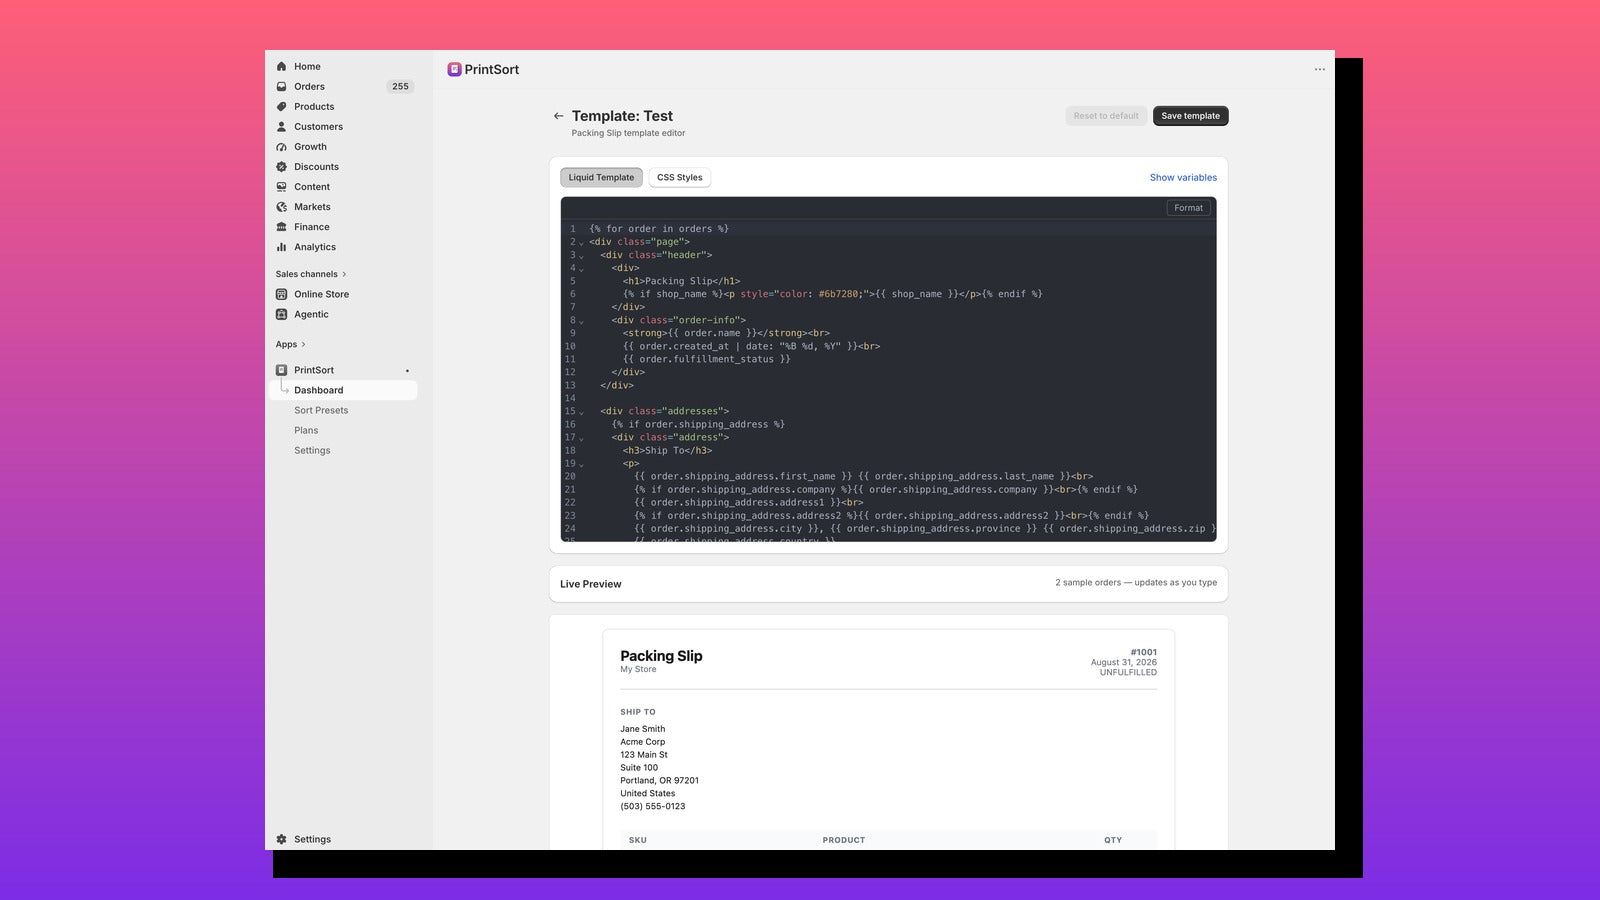
Task: Open Sort Presets in PrintSort submenu
Action: tap(321, 410)
